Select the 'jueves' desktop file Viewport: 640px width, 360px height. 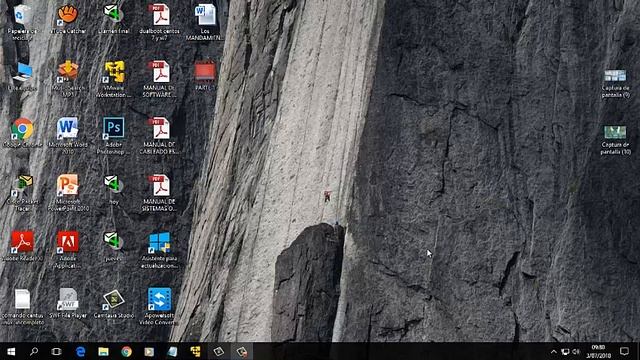[114, 246]
